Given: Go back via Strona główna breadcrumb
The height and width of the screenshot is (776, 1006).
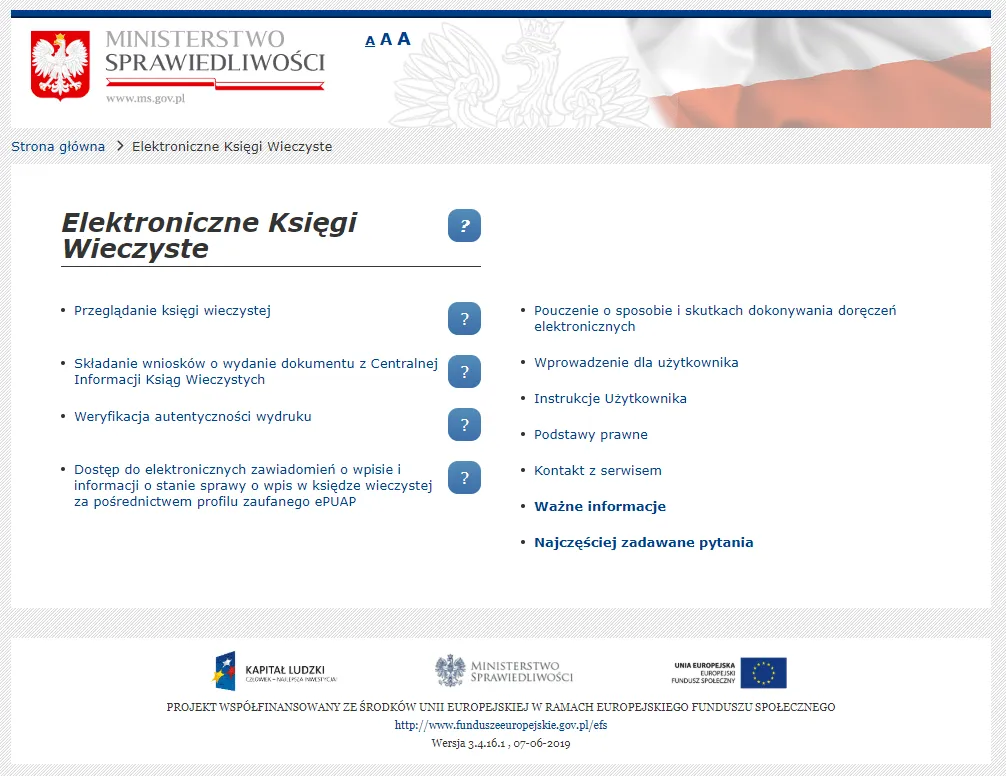Looking at the screenshot, I should tap(57, 146).
